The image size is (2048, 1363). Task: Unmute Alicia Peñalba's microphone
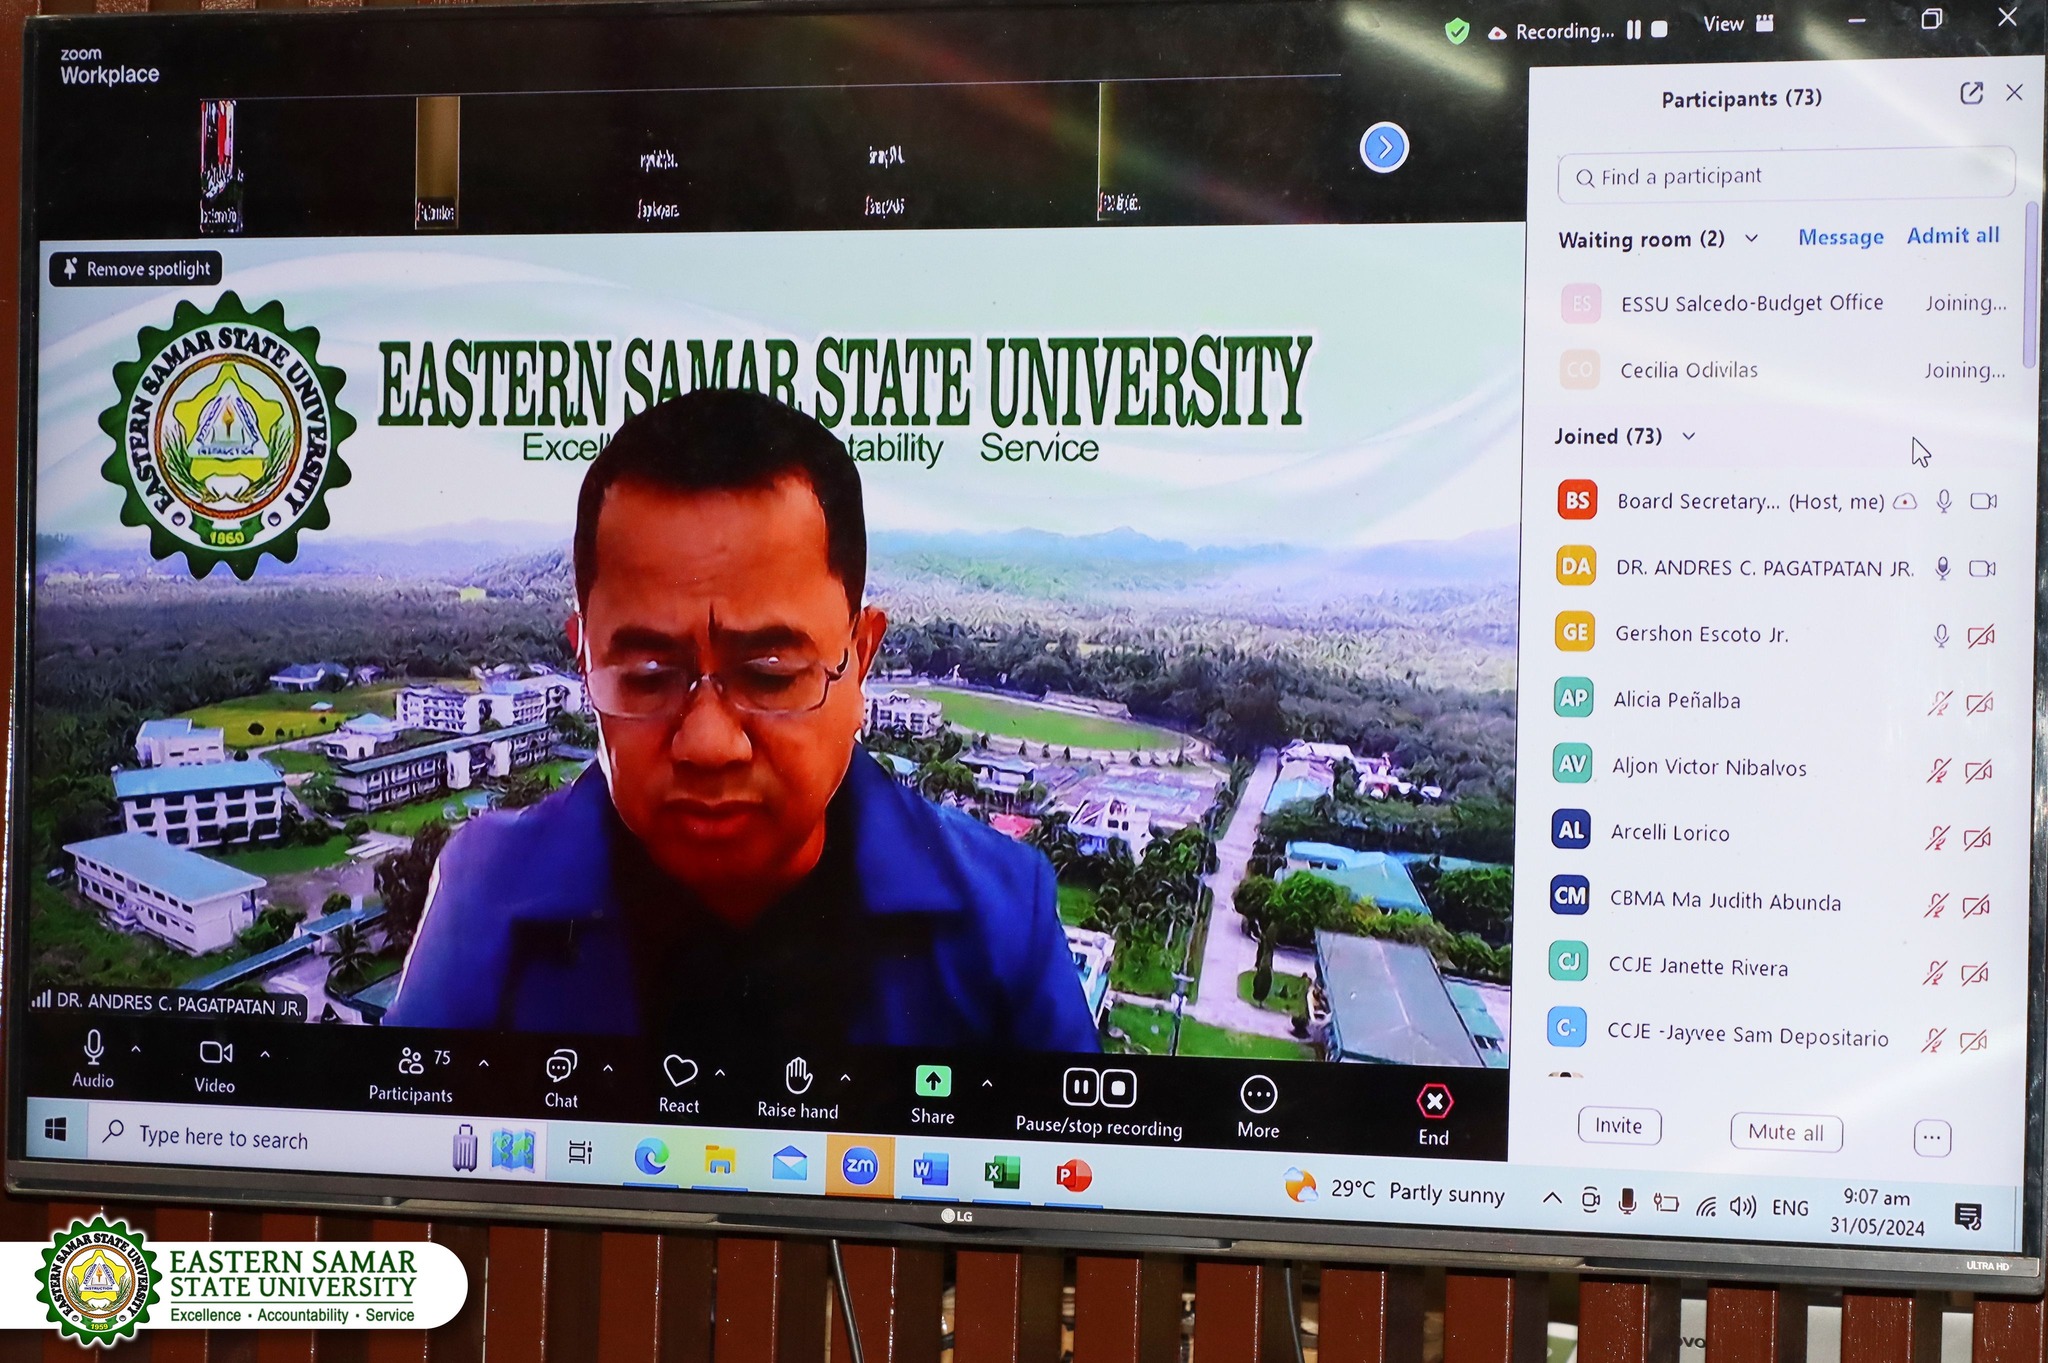tap(1940, 703)
